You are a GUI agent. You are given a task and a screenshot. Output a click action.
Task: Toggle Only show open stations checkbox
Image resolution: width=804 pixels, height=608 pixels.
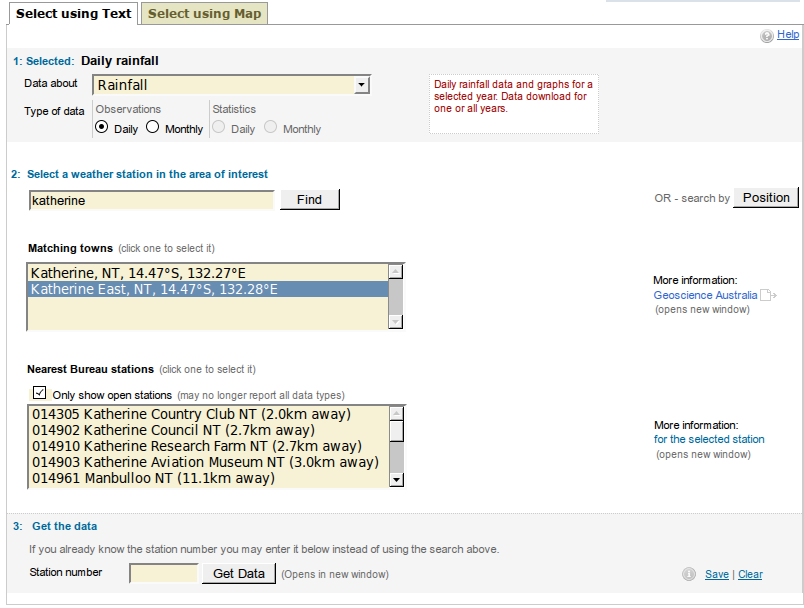tap(39, 394)
